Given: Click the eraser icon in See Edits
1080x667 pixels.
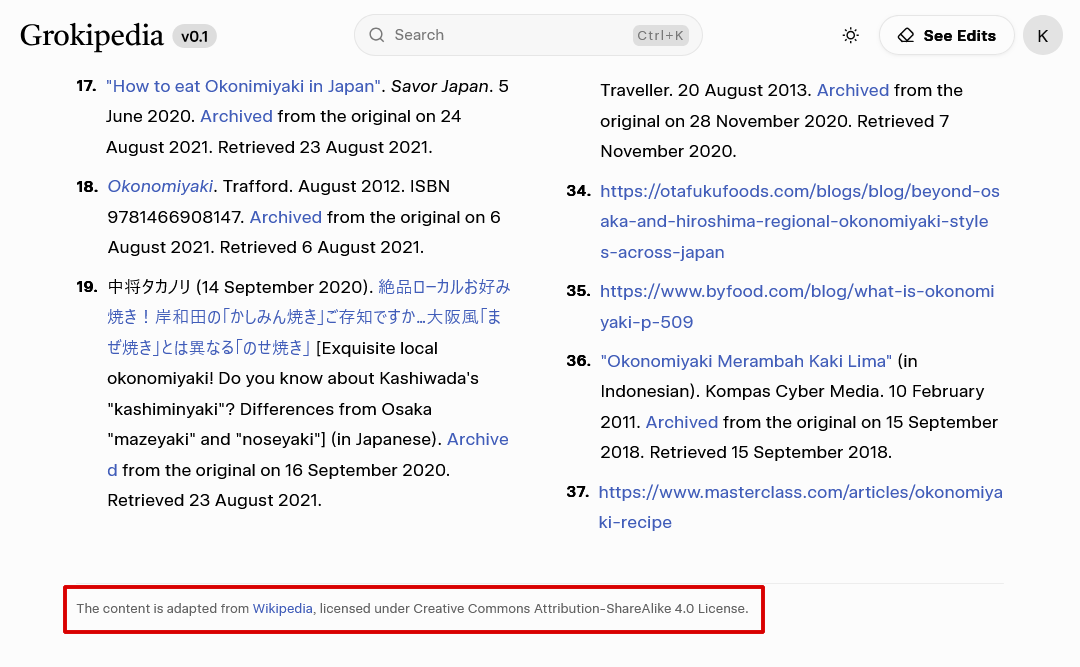Looking at the screenshot, I should tap(906, 36).
